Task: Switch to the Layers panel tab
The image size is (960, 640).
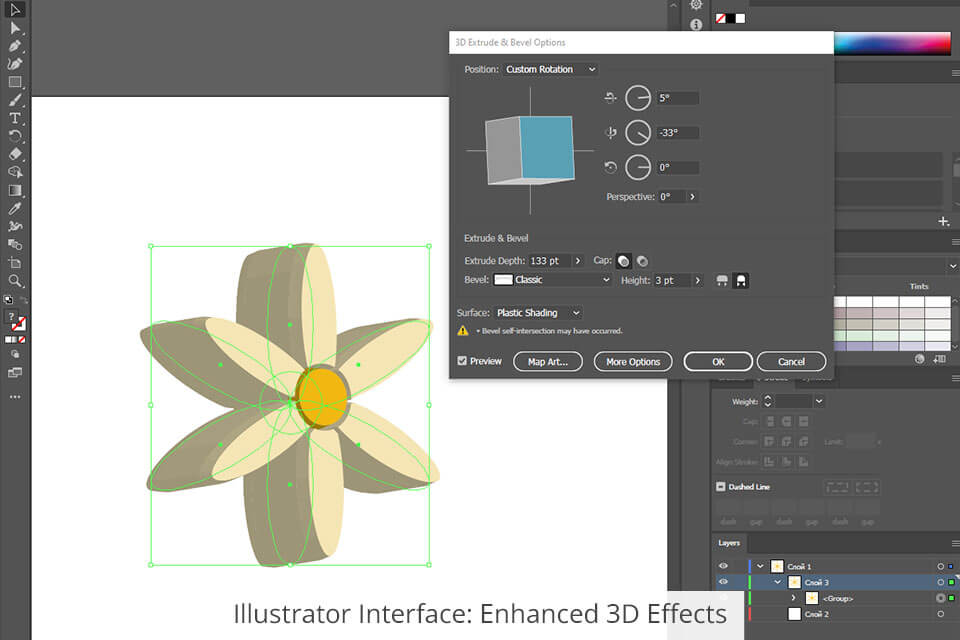Action: click(729, 543)
